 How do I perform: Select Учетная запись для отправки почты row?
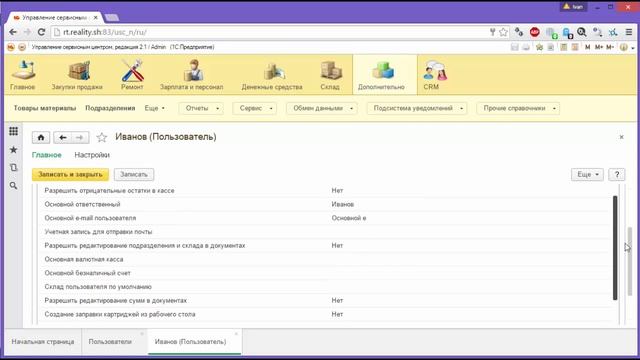point(328,232)
